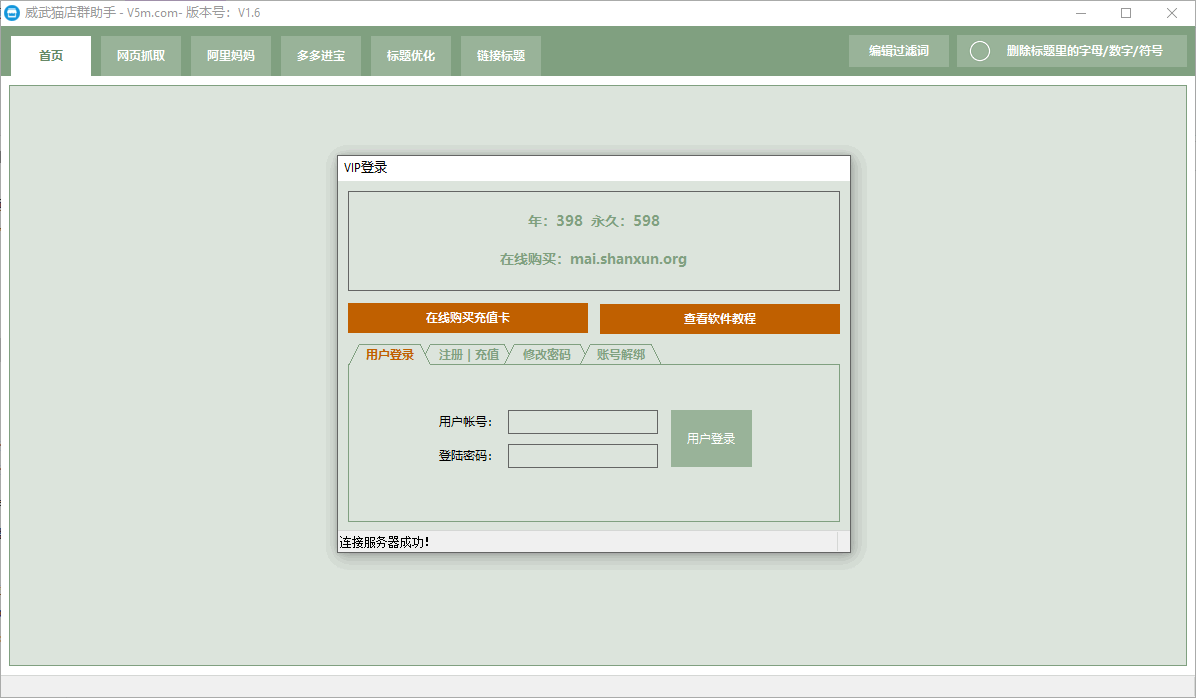Focus the 登陆密码 input field
Image resolution: width=1196 pixels, height=698 pixels.
[583, 456]
